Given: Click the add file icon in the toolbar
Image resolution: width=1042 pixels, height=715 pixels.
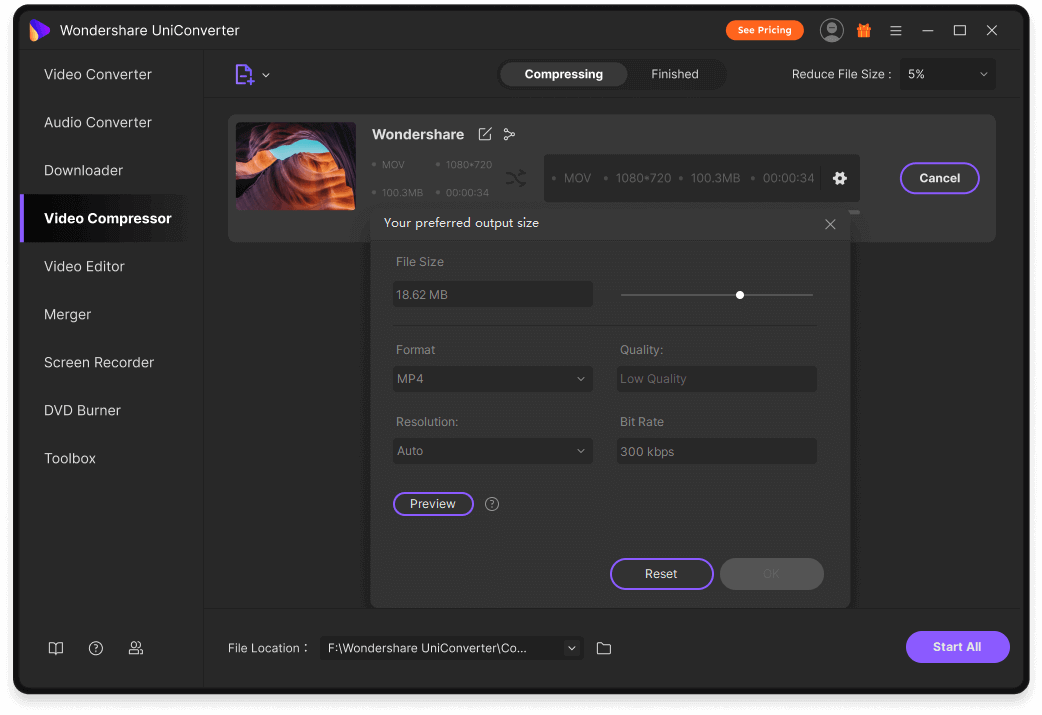Looking at the screenshot, I should pos(243,74).
